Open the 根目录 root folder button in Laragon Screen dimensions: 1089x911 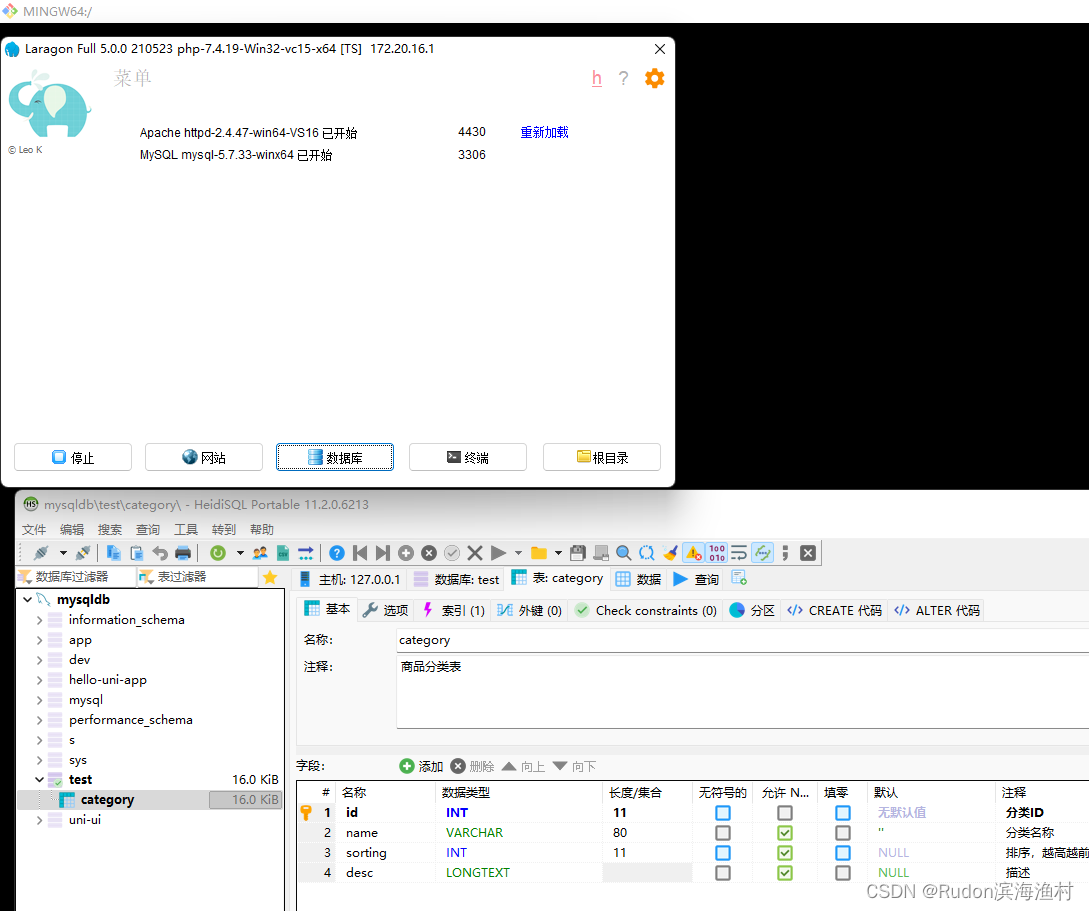[601, 457]
